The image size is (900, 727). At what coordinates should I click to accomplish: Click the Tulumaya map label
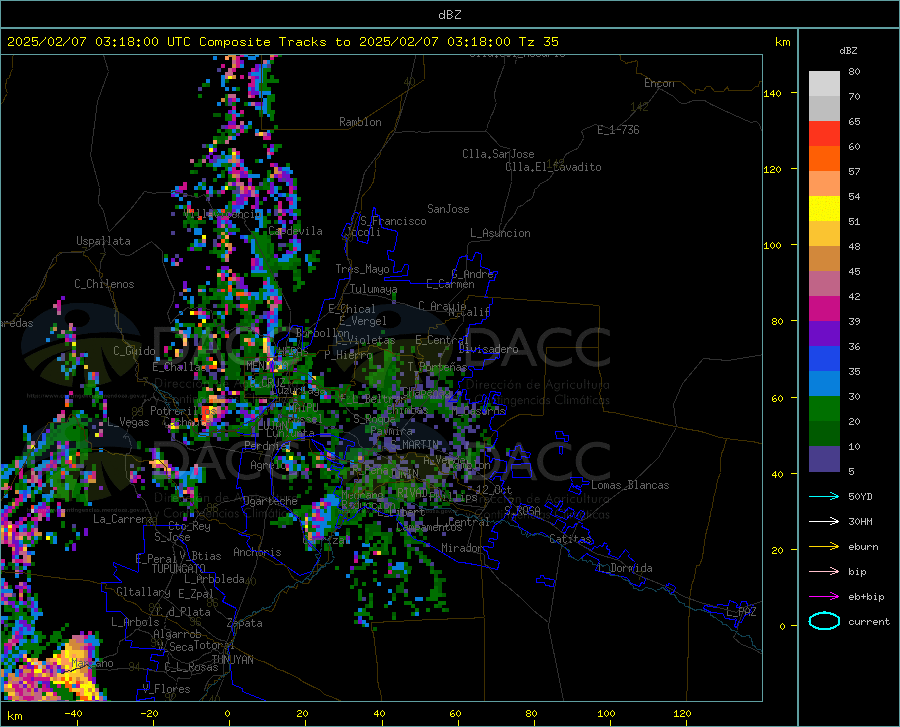click(x=373, y=289)
